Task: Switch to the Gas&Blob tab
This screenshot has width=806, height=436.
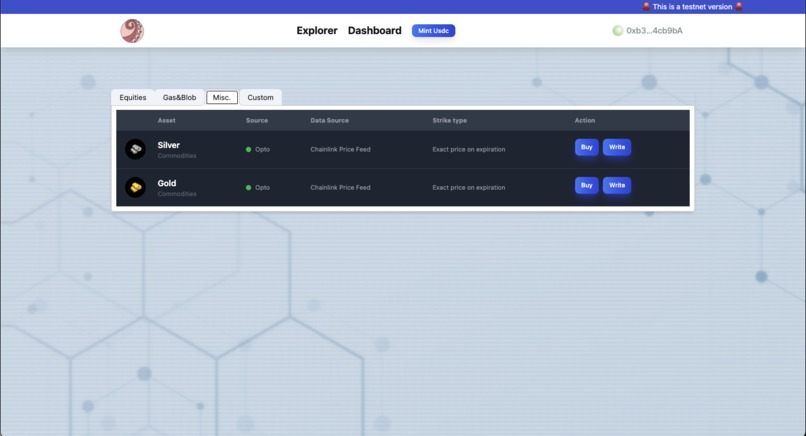Action: click(x=179, y=97)
